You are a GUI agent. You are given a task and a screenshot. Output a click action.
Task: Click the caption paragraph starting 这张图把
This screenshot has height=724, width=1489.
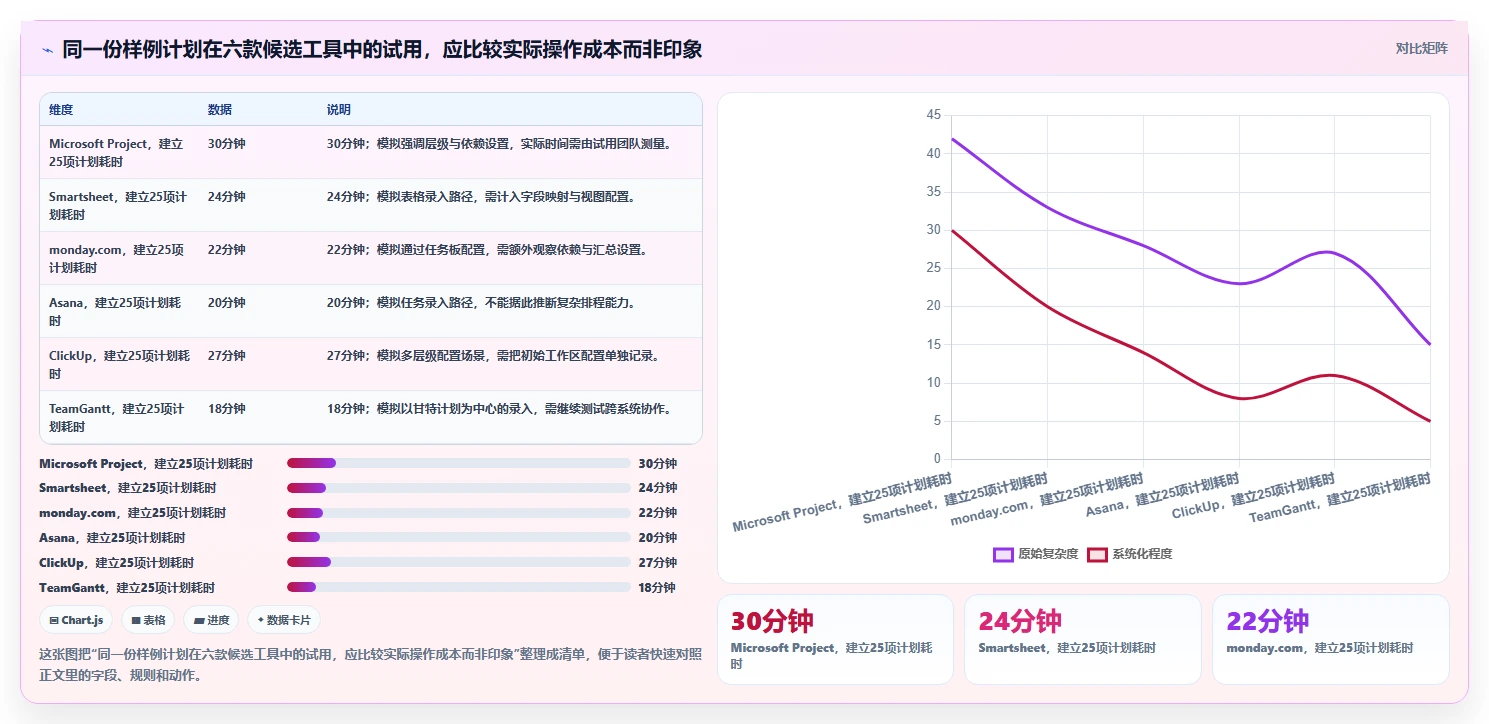(370, 665)
